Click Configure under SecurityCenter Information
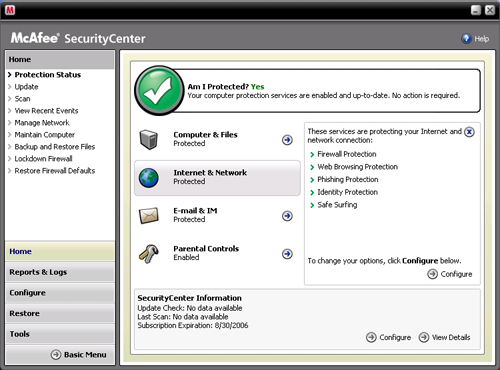This screenshot has width=500, height=370. click(388, 337)
